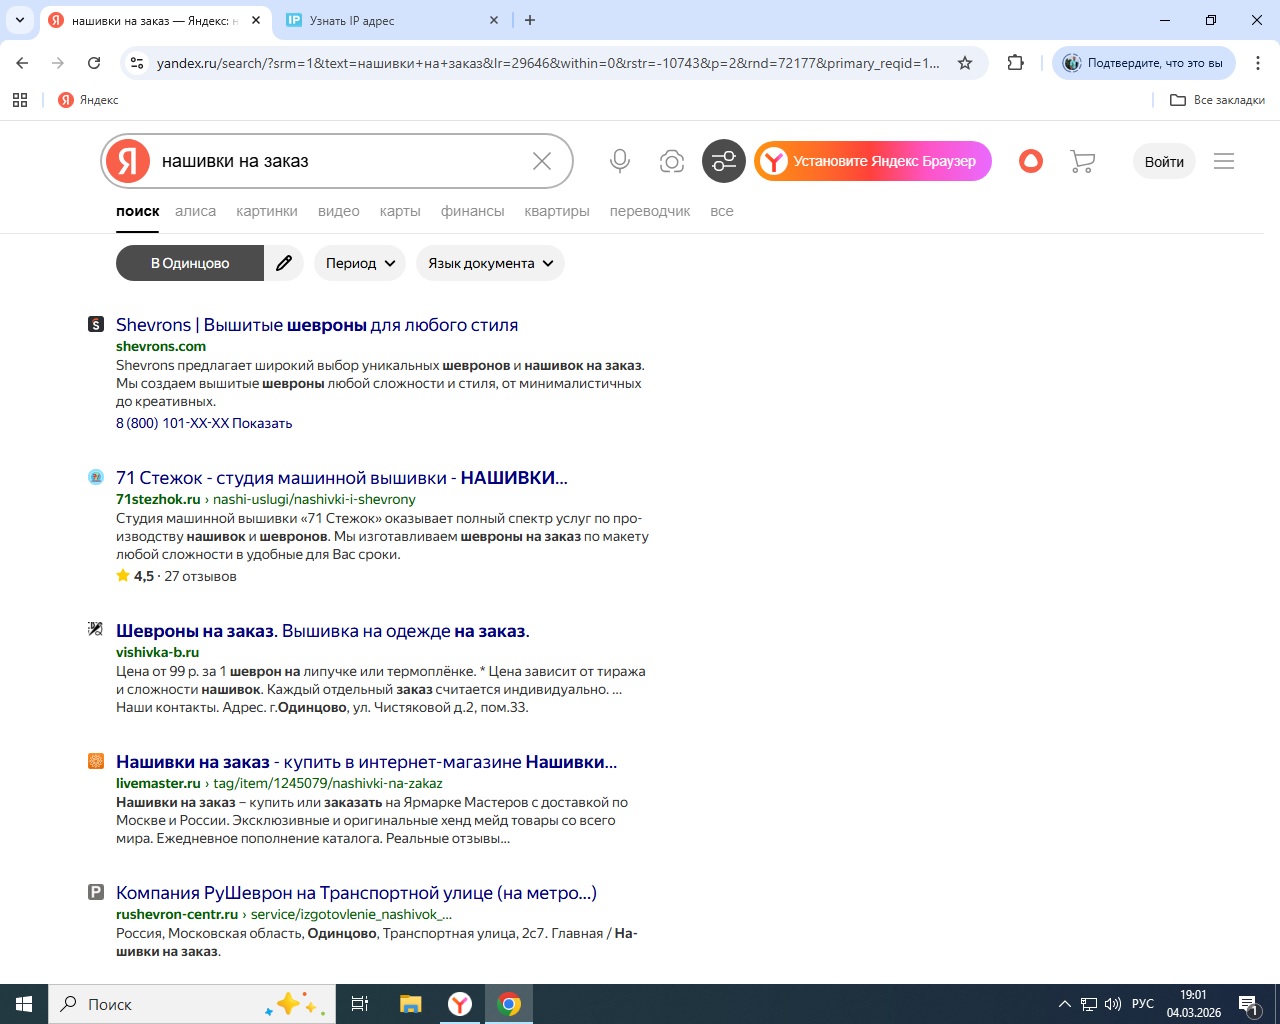Image resolution: width=1280 pixels, height=1024 pixels.
Task: Open the Chrome three-dot menu
Action: click(1257, 63)
